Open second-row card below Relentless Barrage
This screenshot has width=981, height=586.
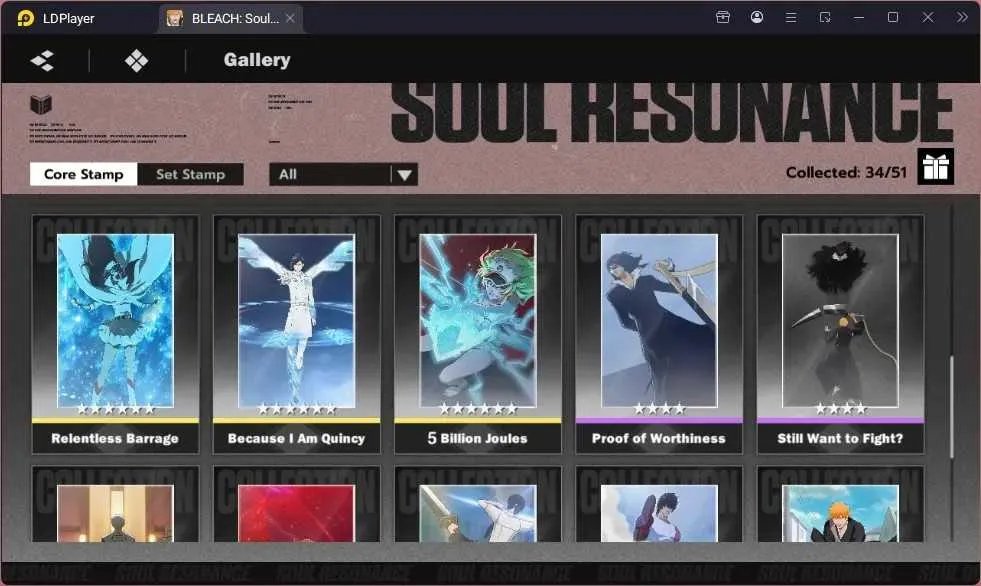pyautogui.click(x=116, y=504)
